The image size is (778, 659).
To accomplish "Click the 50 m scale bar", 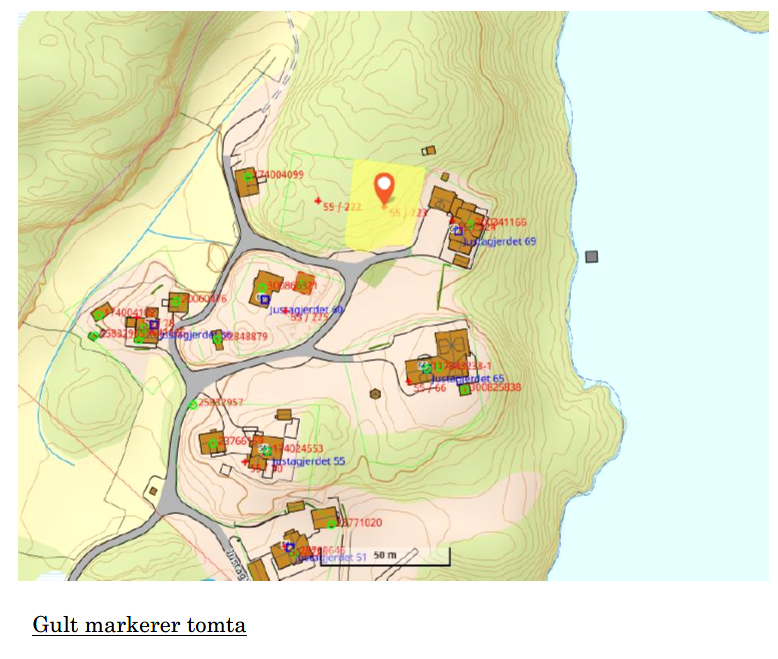I will pos(385,557).
